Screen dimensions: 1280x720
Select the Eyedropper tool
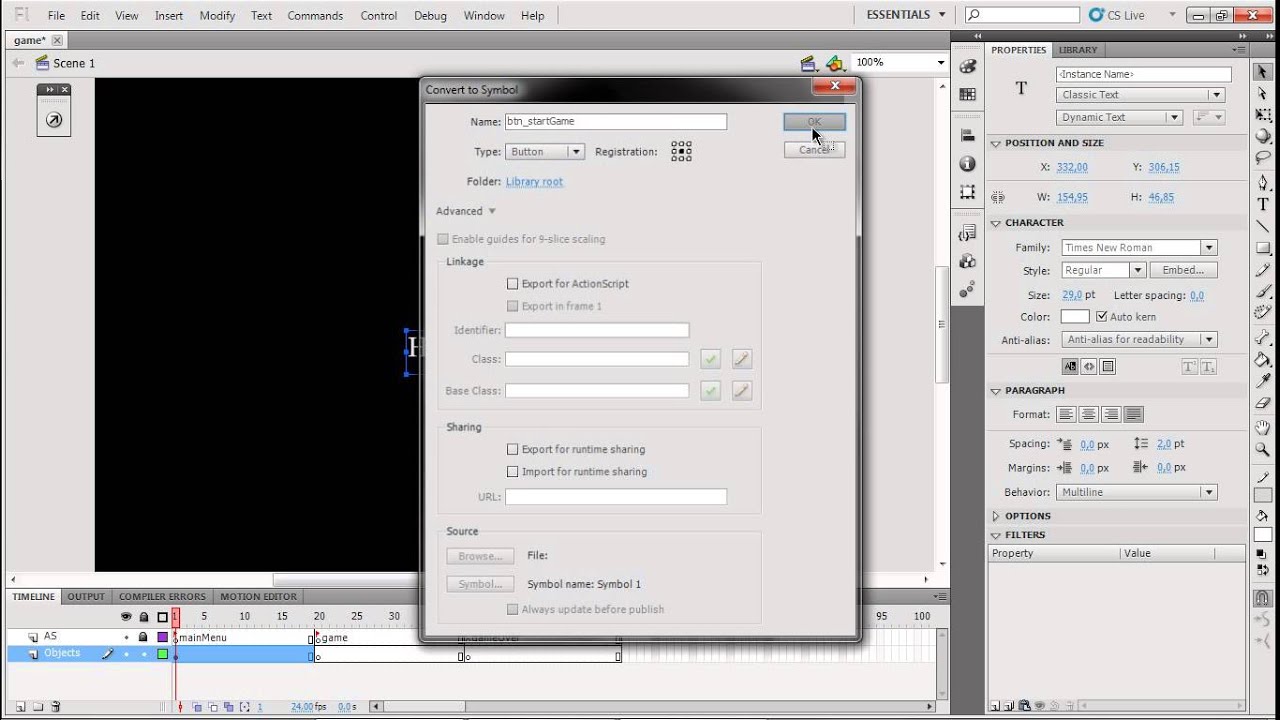pyautogui.click(x=1263, y=382)
